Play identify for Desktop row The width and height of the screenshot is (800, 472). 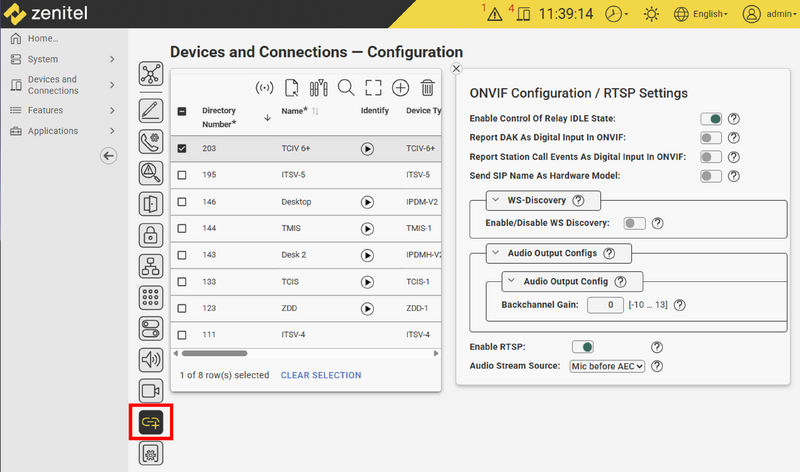[x=367, y=202]
